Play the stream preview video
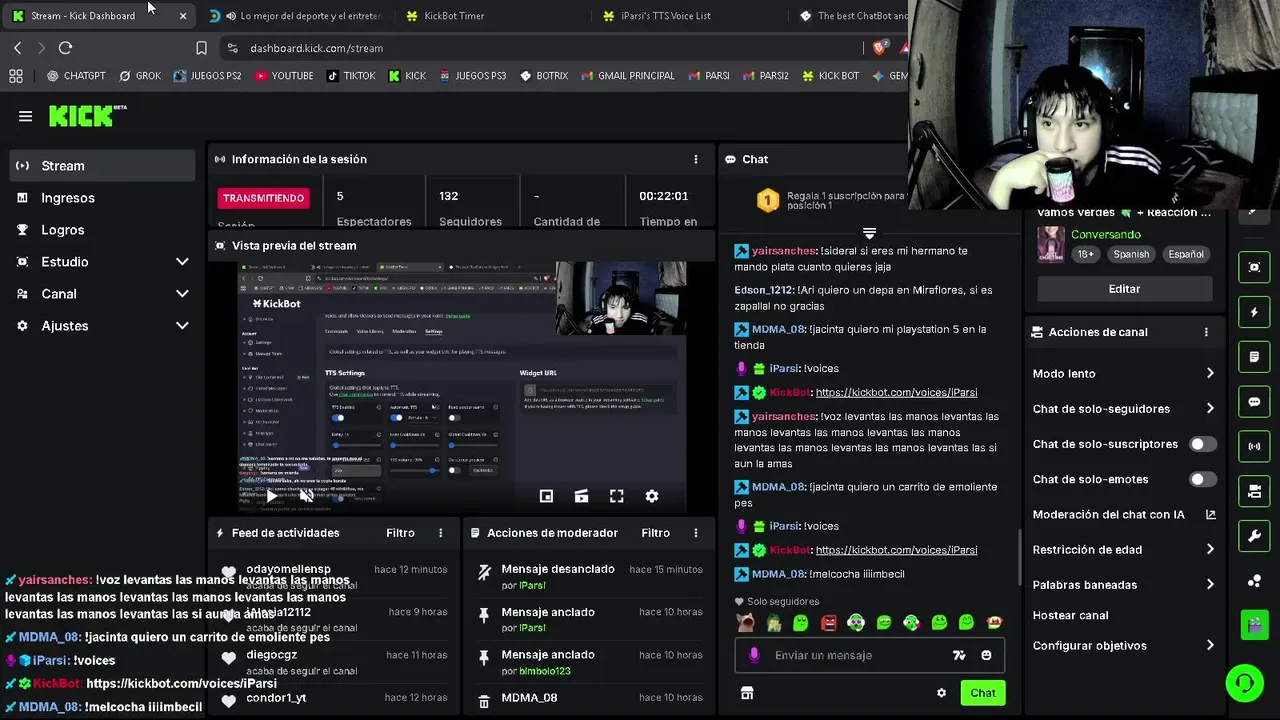Viewport: 1280px width, 720px height. tap(272, 496)
